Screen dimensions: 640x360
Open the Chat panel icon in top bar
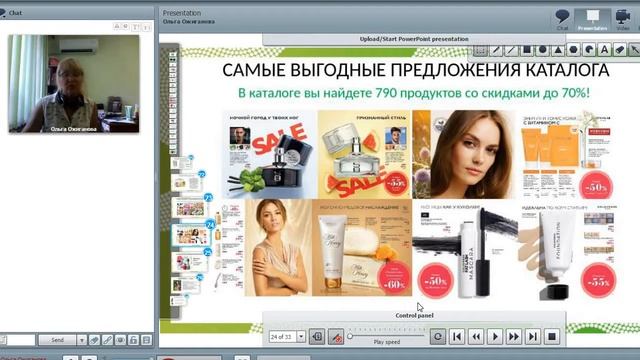[562, 20]
